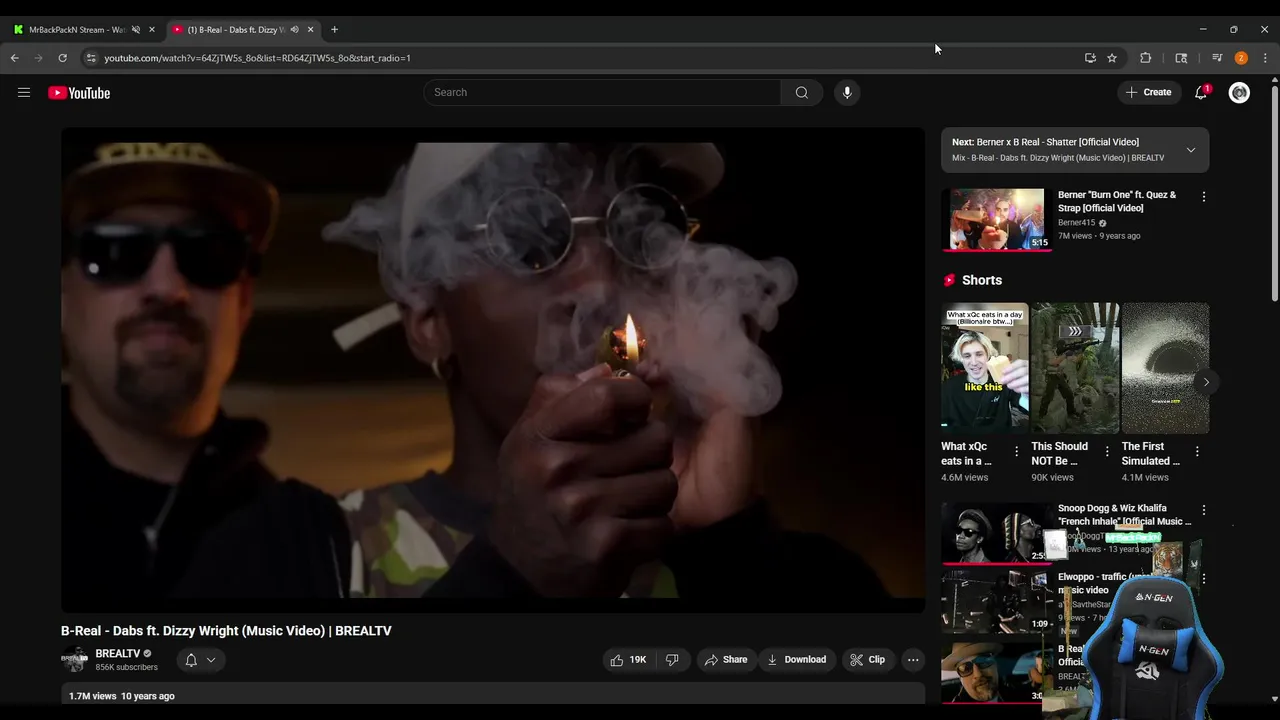Open the Berner415 channel link

click(1076, 223)
